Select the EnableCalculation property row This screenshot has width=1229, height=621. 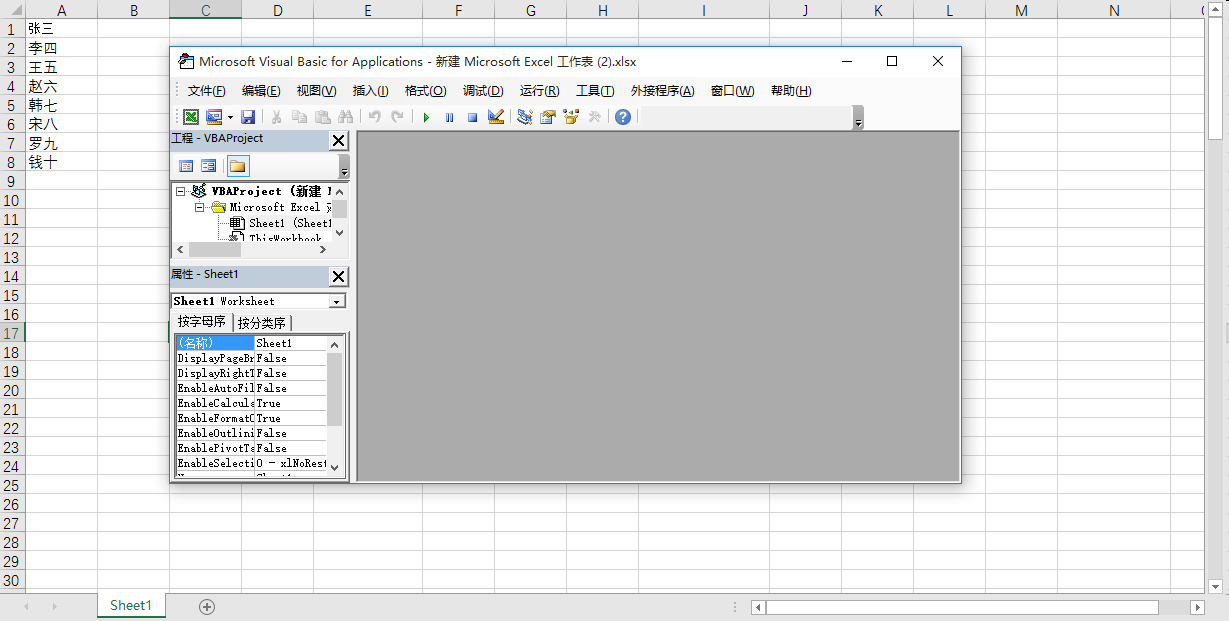pos(251,403)
